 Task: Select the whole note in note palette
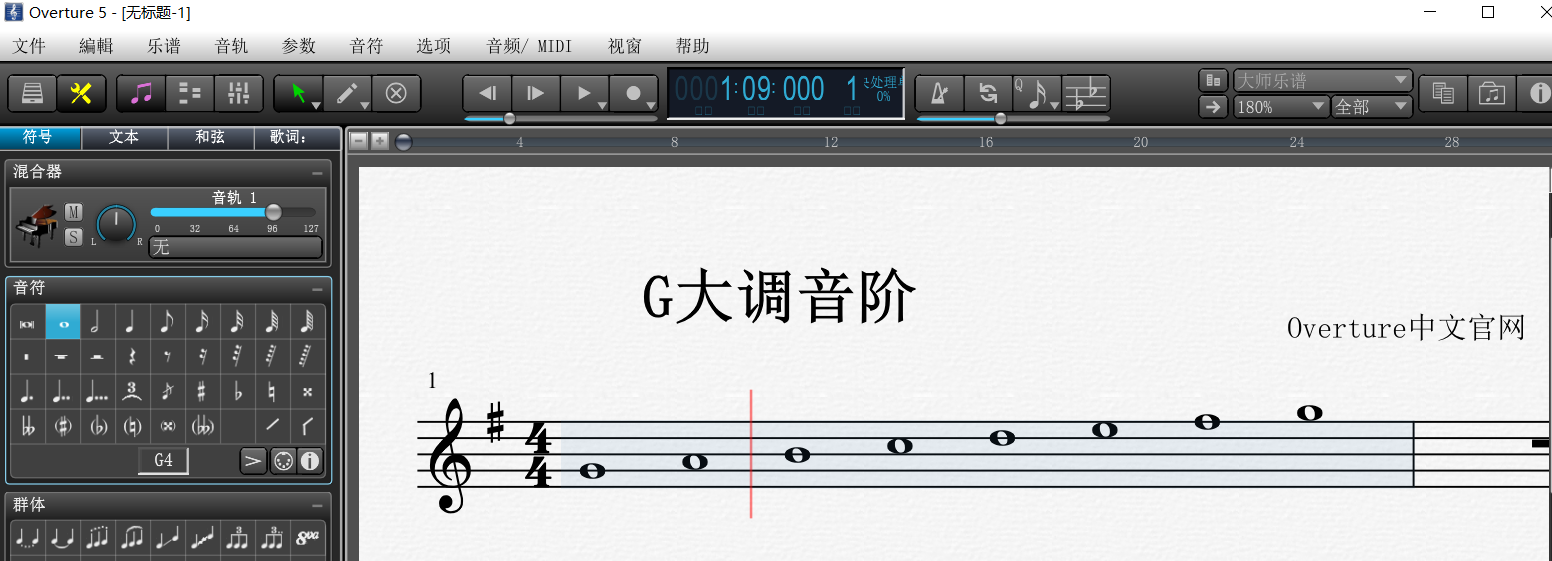63,322
